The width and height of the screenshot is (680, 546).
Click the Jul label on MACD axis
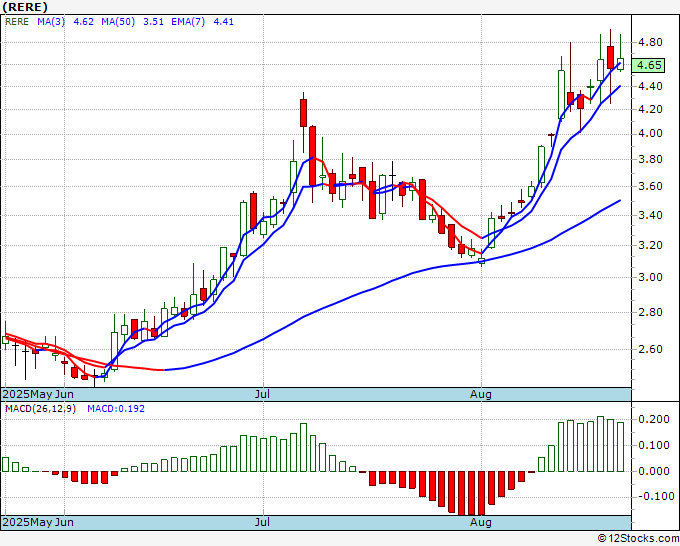tap(262, 522)
